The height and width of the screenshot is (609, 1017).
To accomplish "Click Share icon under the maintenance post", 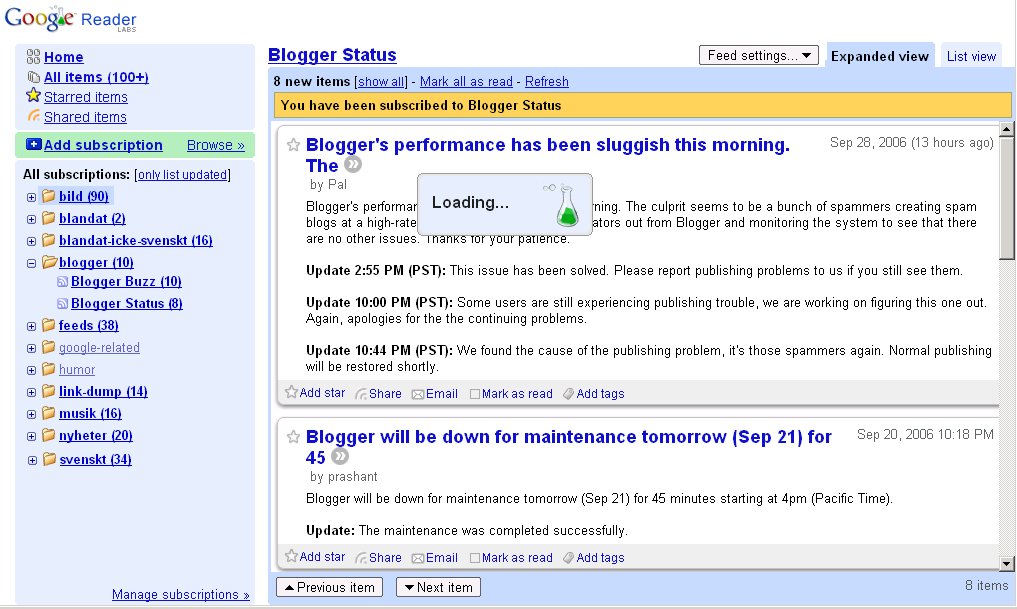I will [x=361, y=558].
